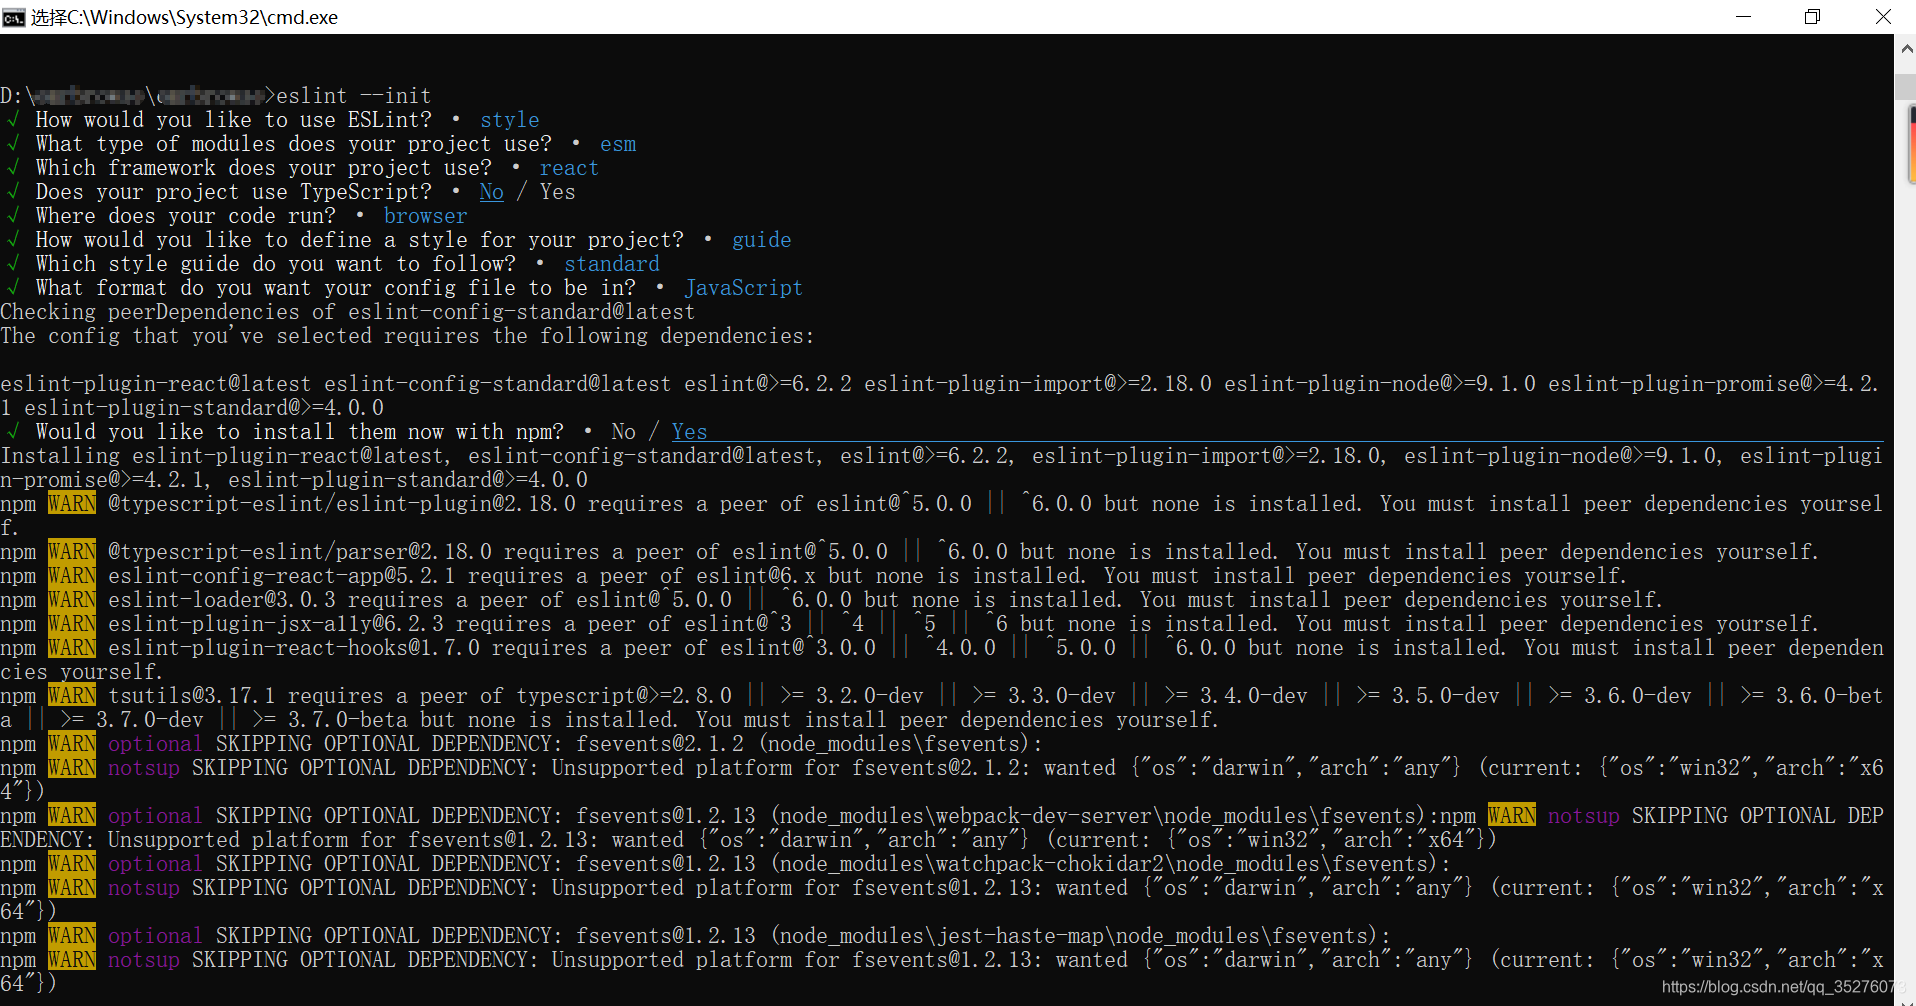This screenshot has height=1006, width=1916.
Task: Click the '@typescript-eslint/parser@2.18.0' warning text
Action: click(300, 552)
